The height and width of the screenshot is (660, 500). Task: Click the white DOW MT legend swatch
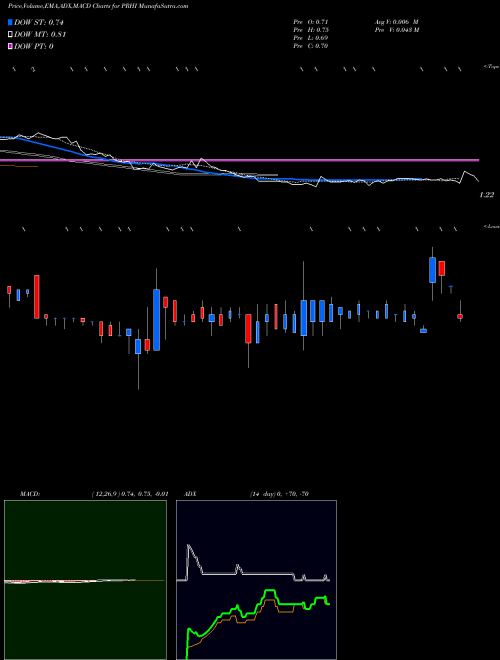(x=11, y=34)
